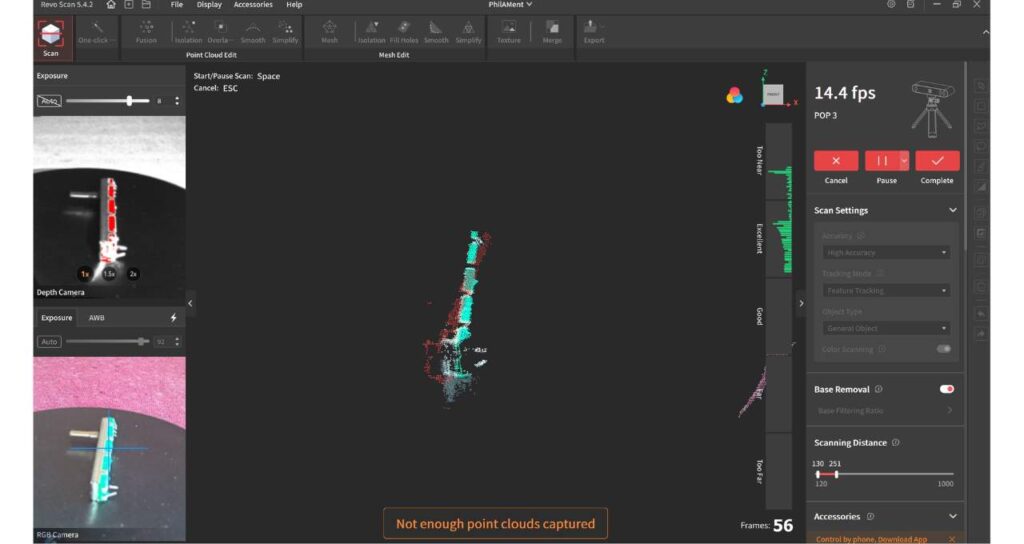Select the Fill Holes mesh tool
The width and height of the screenshot is (1024, 544).
403,32
